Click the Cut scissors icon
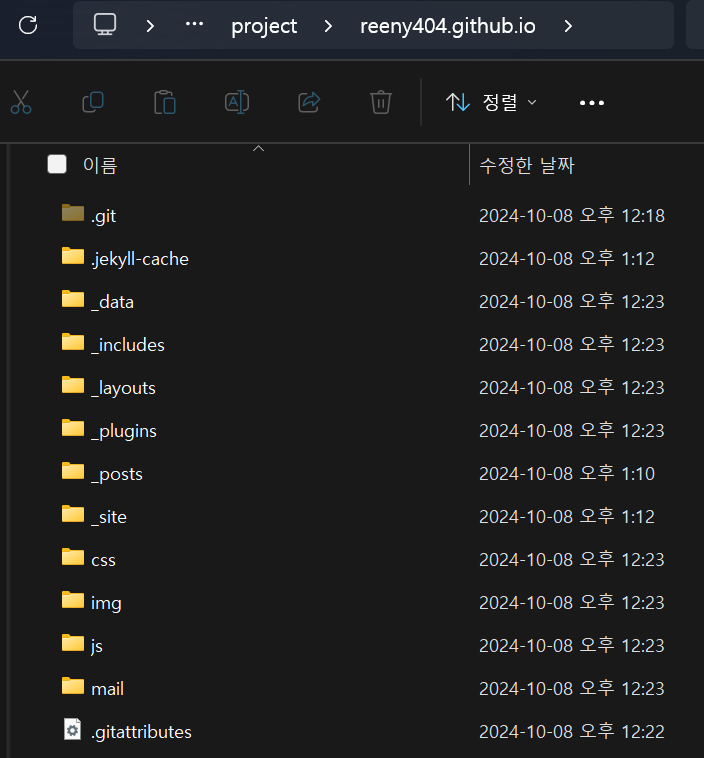 [21, 102]
